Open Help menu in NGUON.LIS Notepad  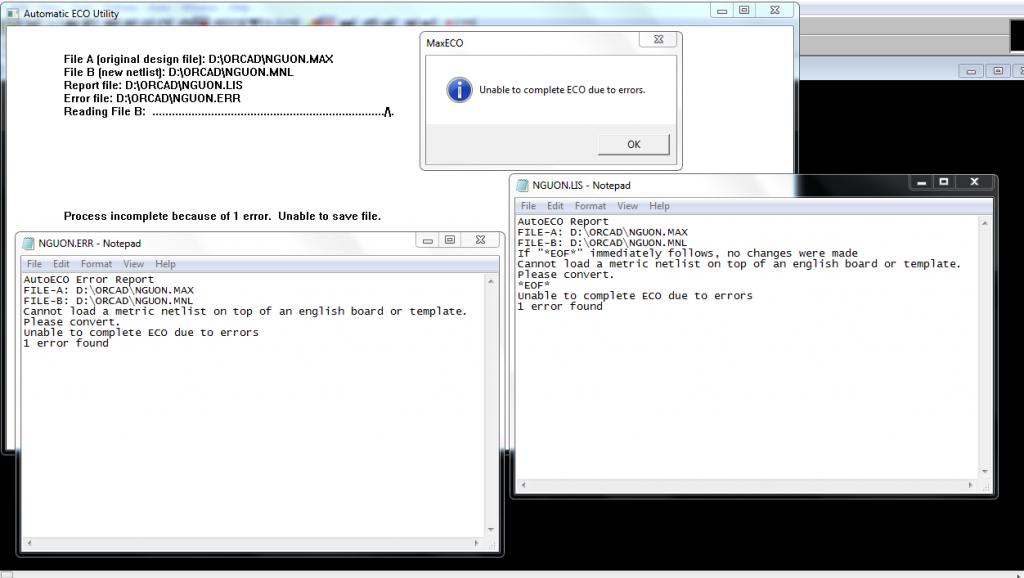(659, 206)
